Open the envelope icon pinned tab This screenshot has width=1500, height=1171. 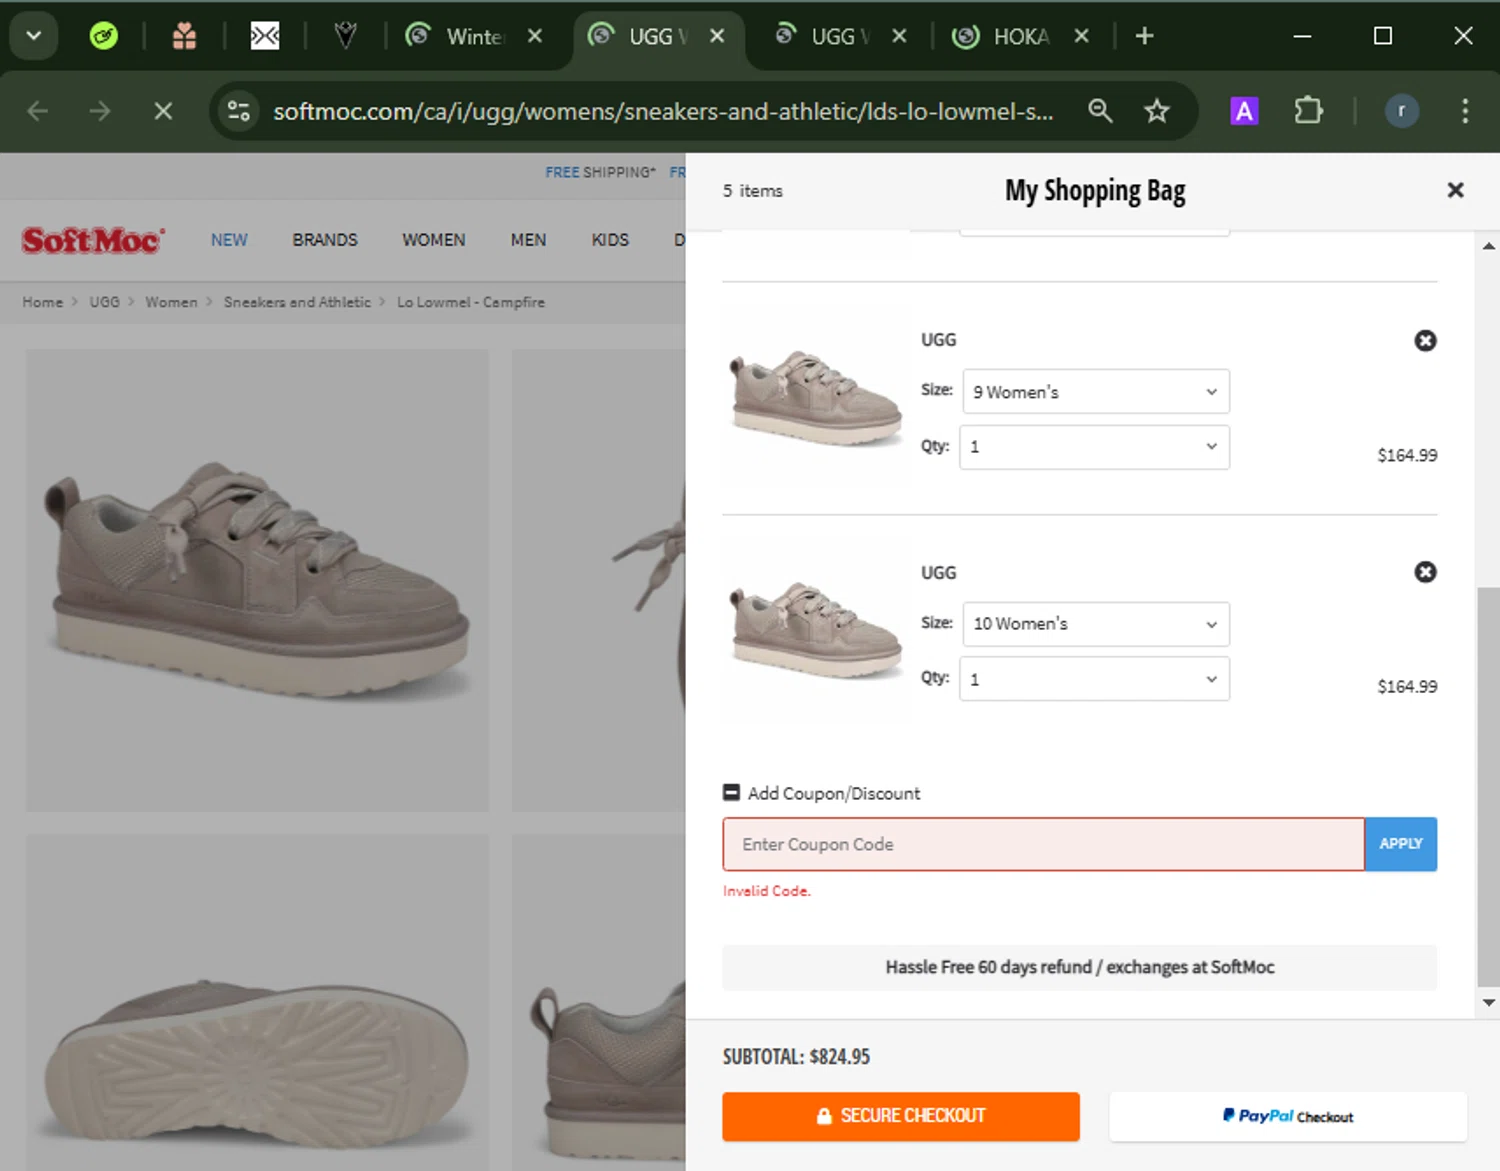coord(265,36)
